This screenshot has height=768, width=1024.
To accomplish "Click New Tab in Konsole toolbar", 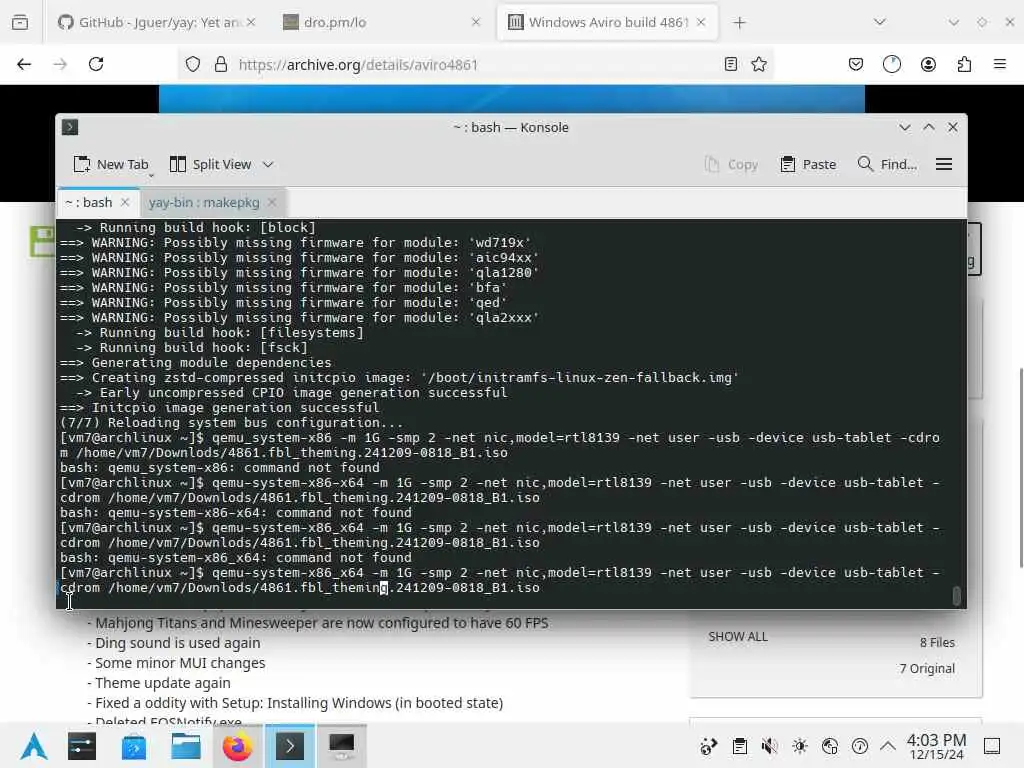I will click(111, 165).
